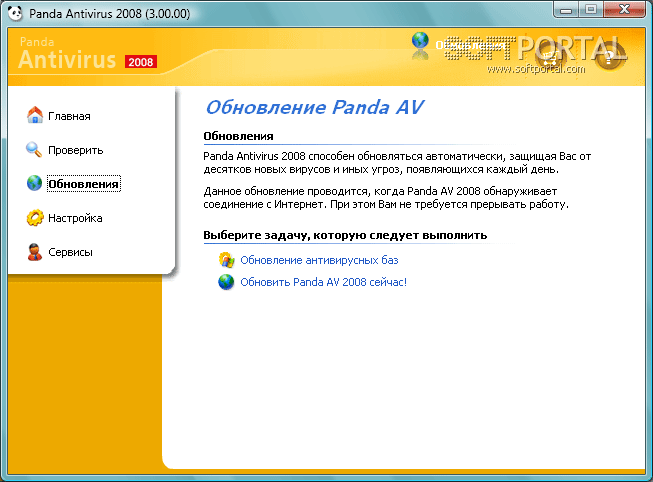The width and height of the screenshot is (653, 482).
Task: Open the Сервисы services section
Action: (59, 252)
